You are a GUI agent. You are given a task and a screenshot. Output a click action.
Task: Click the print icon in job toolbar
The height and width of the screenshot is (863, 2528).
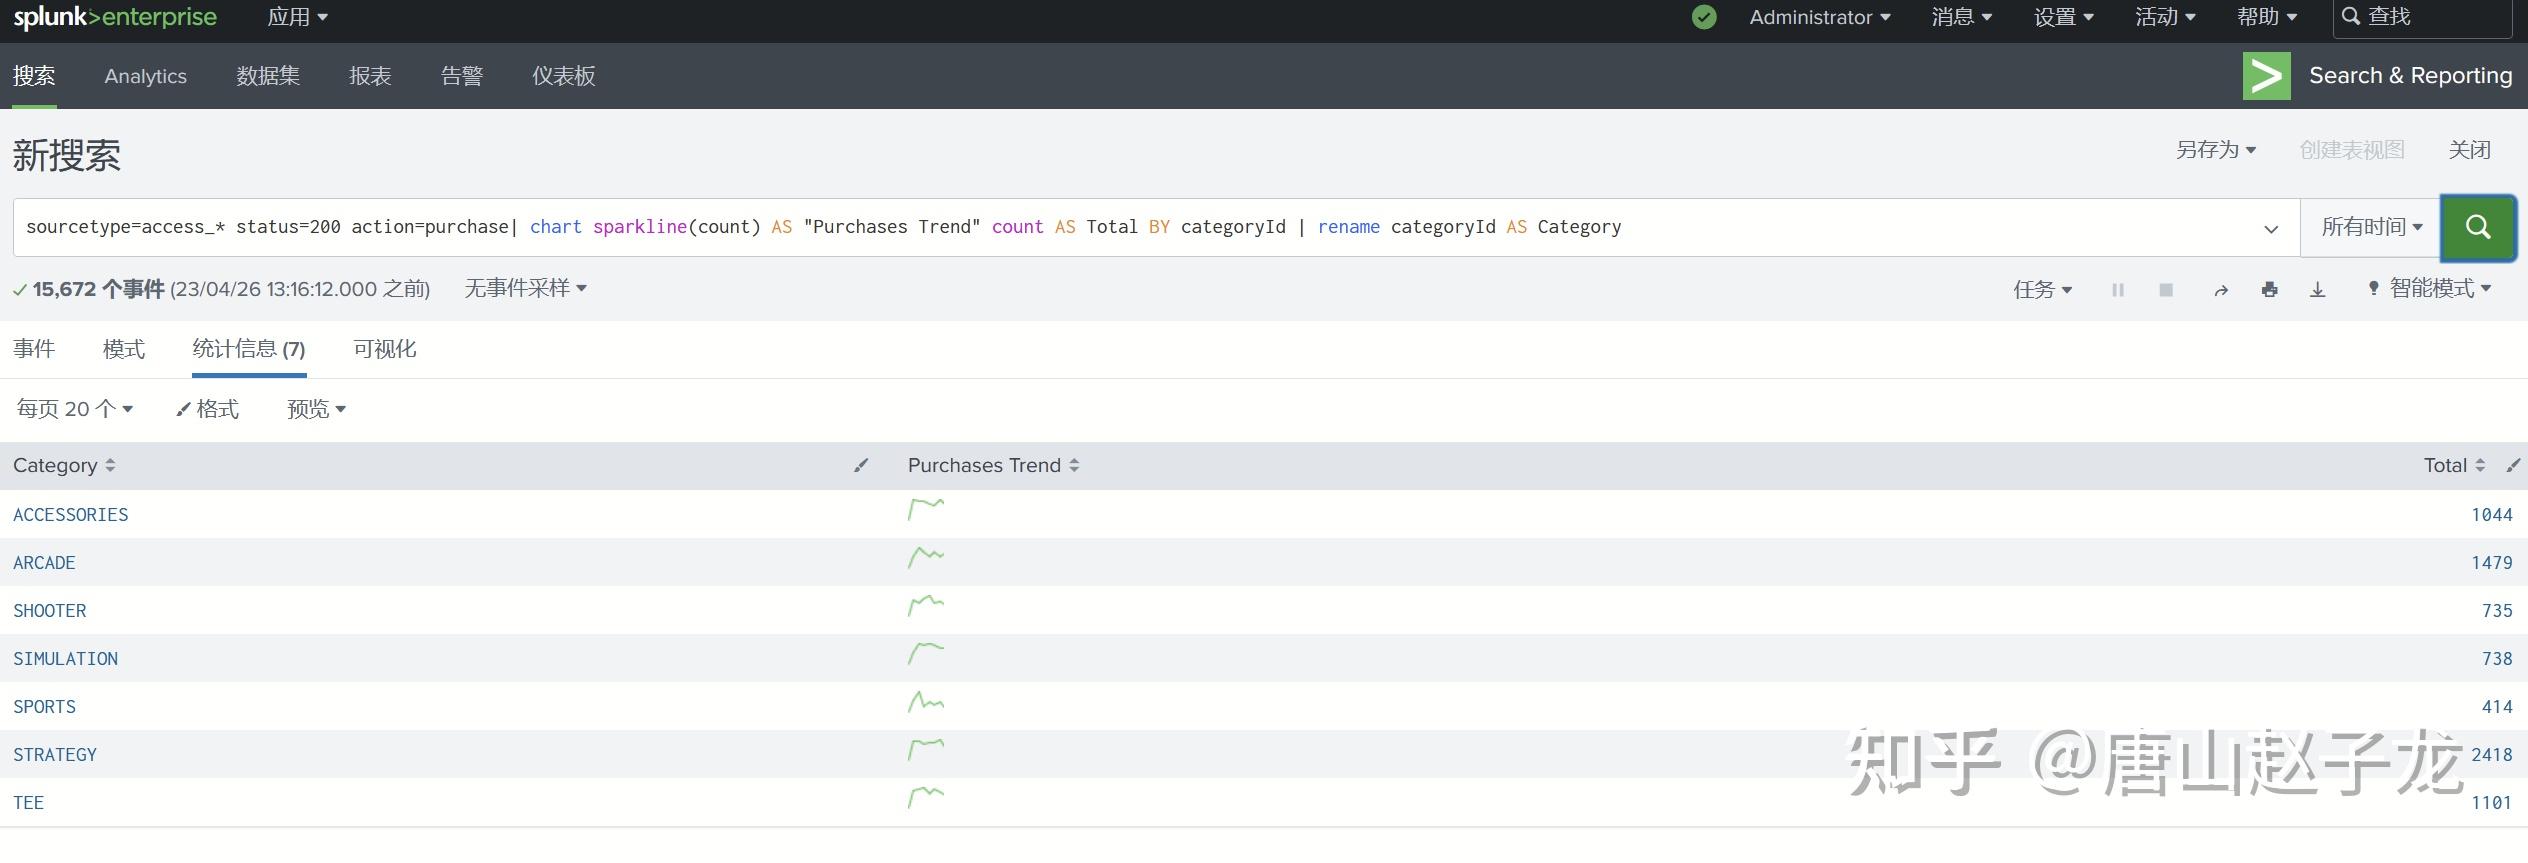2269,290
